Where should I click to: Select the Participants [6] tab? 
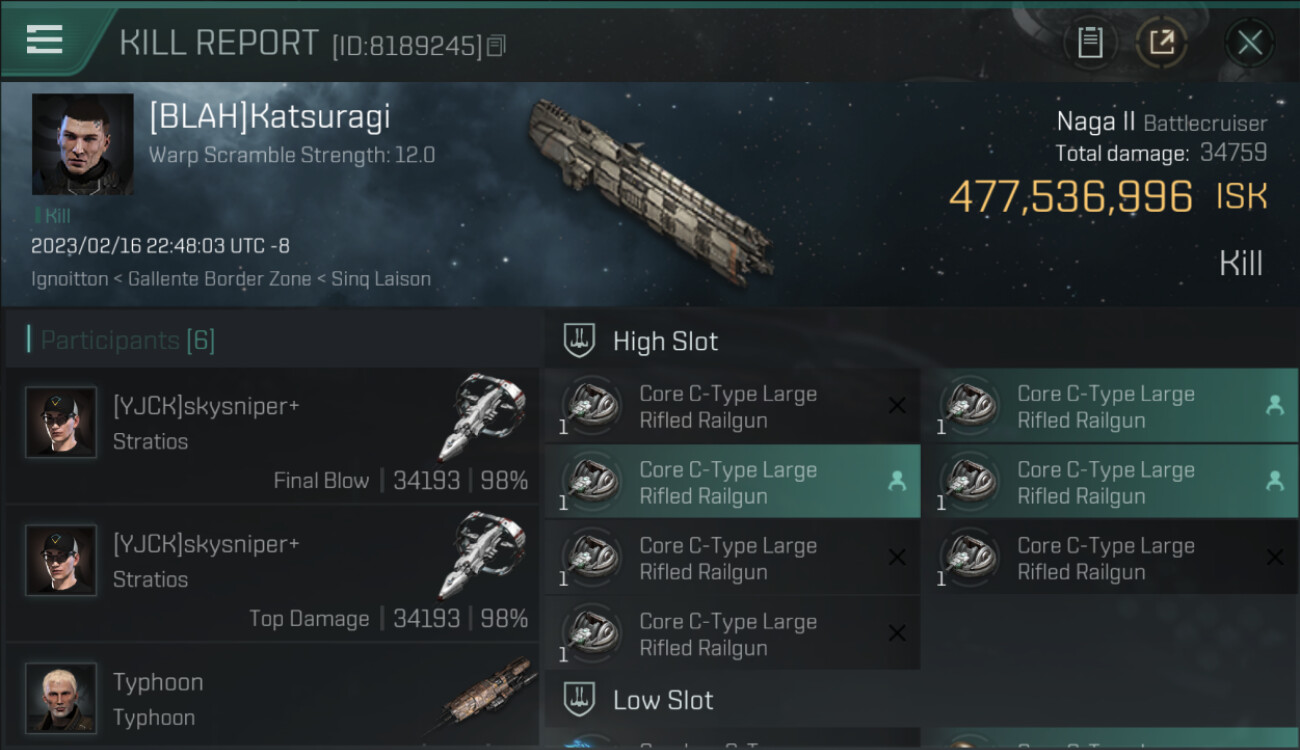pos(127,340)
